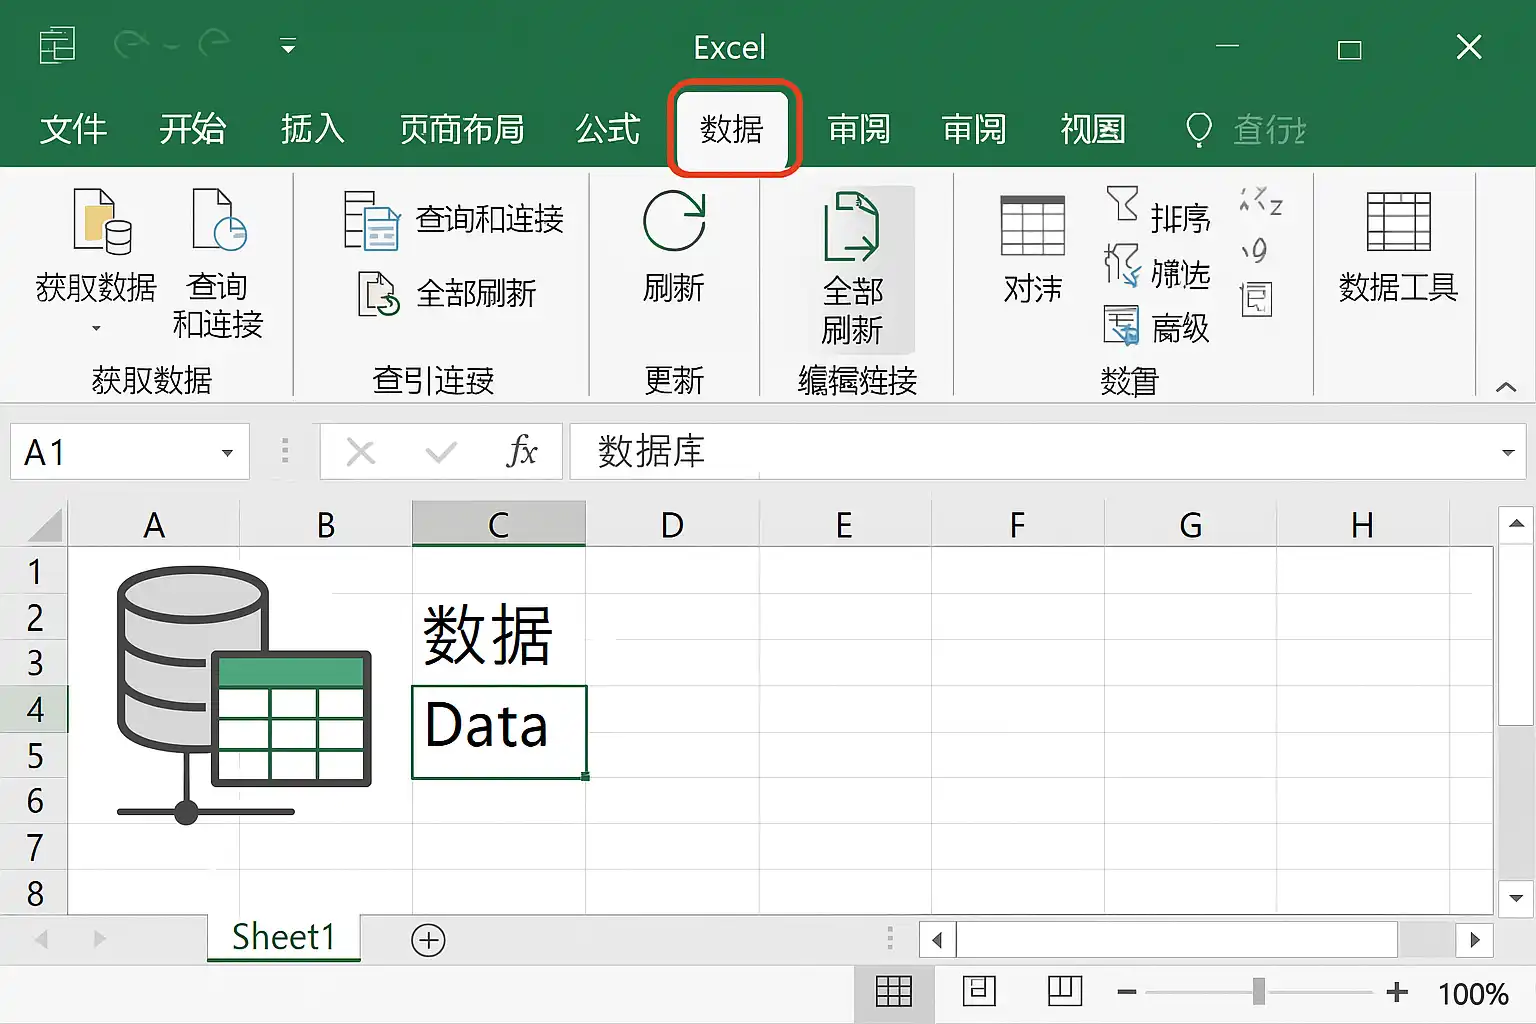This screenshot has height=1024, width=1536.
Task: Expand the formula bar with its arrow
Action: tap(1508, 453)
